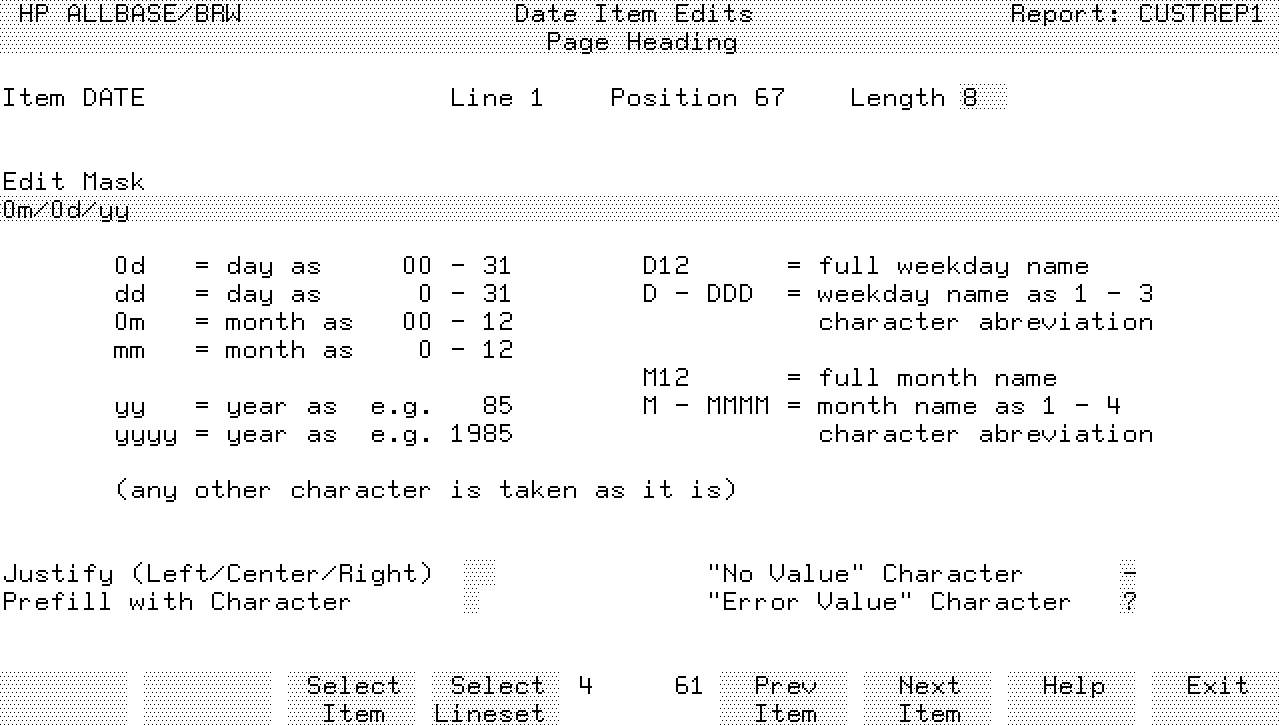The image size is (1279, 725).
Task: Select the Page Heading subtitle
Action: 641,42
